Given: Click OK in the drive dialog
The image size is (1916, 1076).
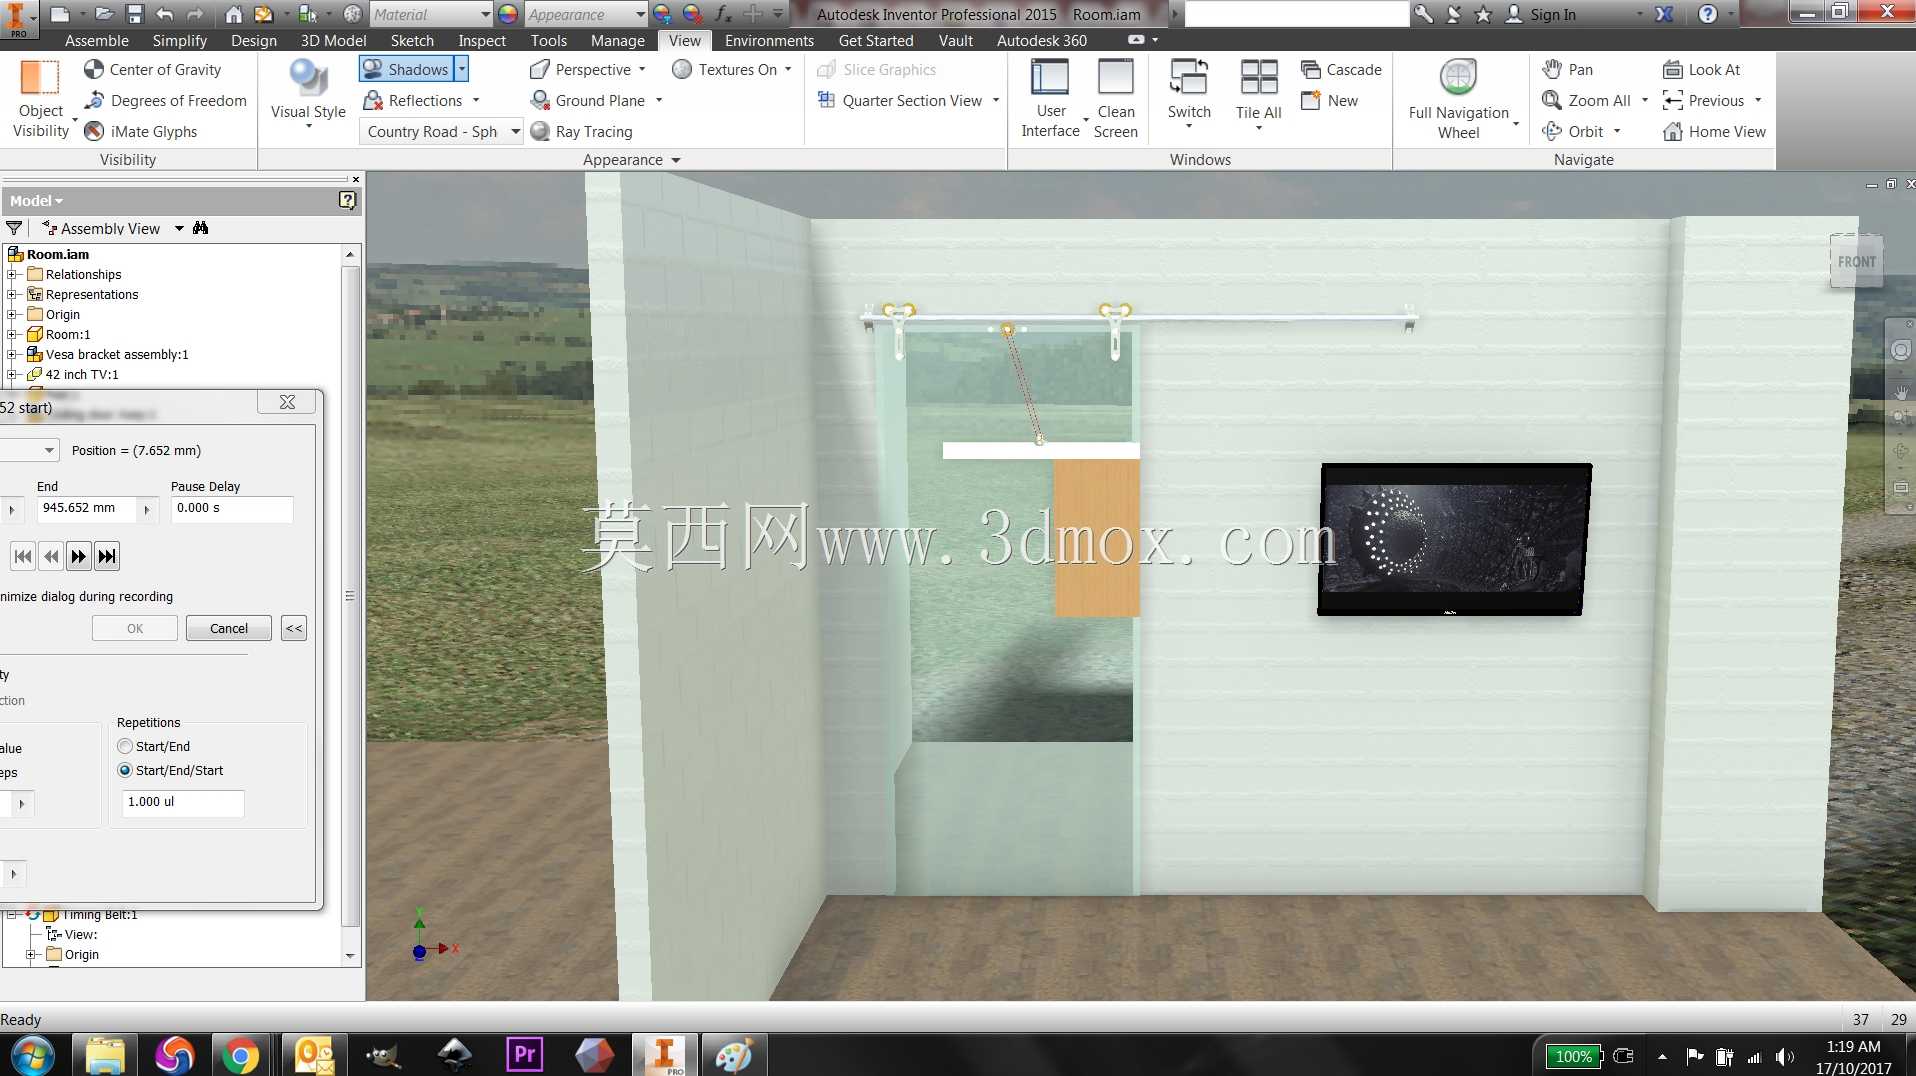Looking at the screenshot, I should coord(135,628).
